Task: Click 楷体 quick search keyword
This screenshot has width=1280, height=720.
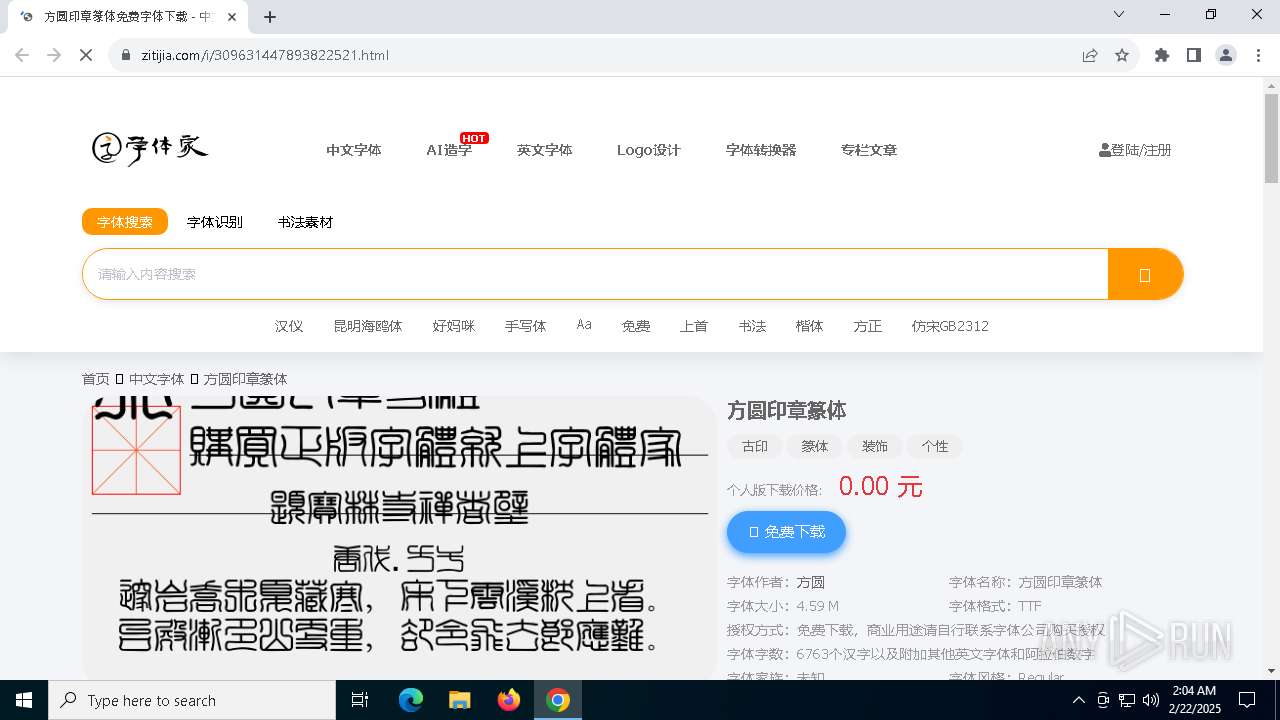Action: (x=810, y=326)
